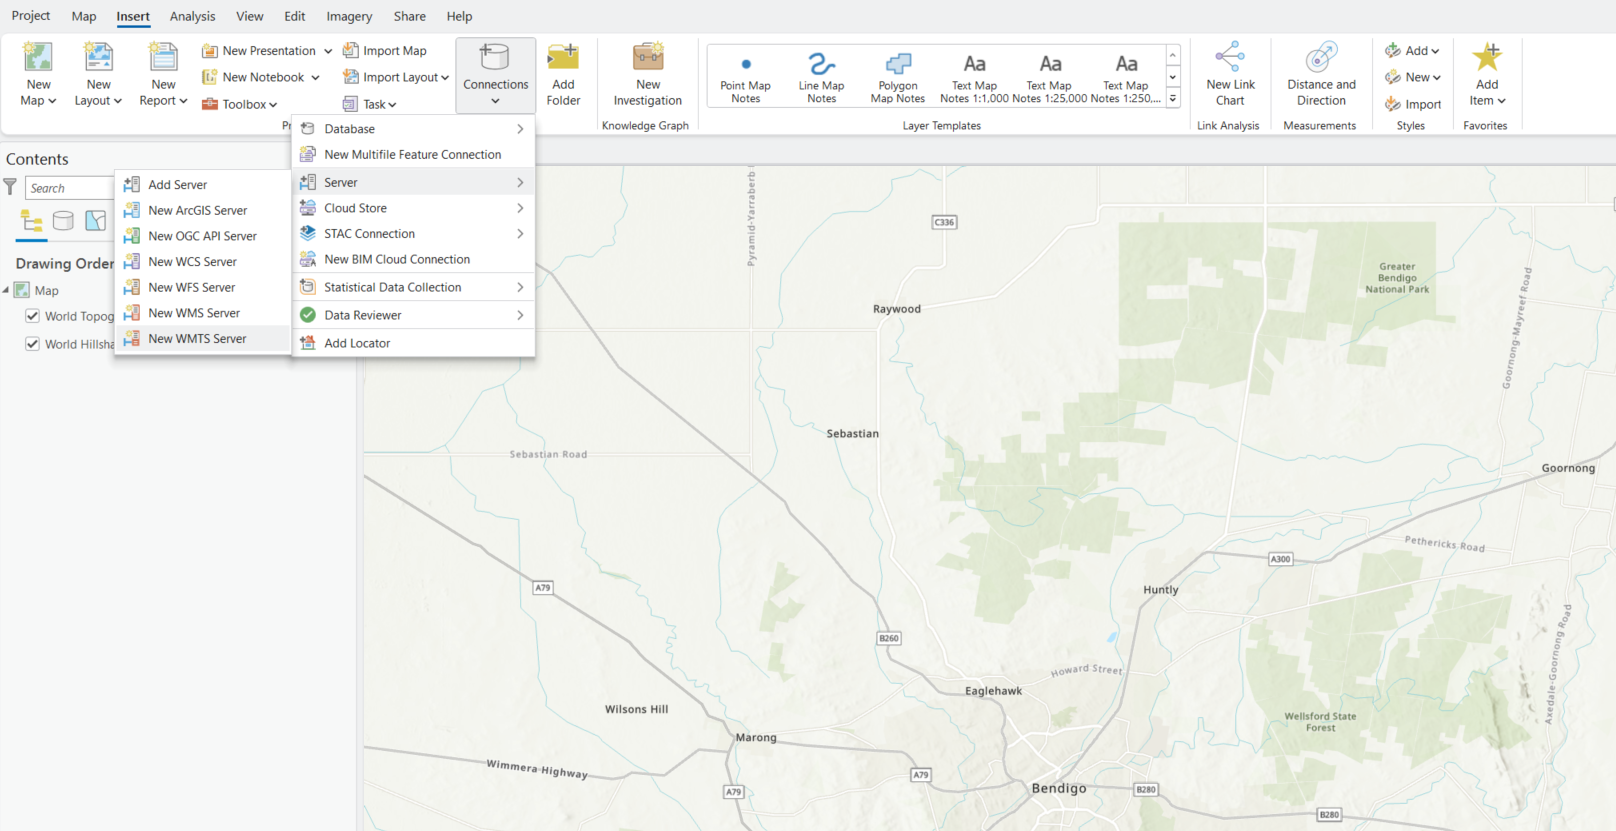Toggle World Topographic layer visibility checkbox
Screen dimensions: 1616x831
(32, 316)
